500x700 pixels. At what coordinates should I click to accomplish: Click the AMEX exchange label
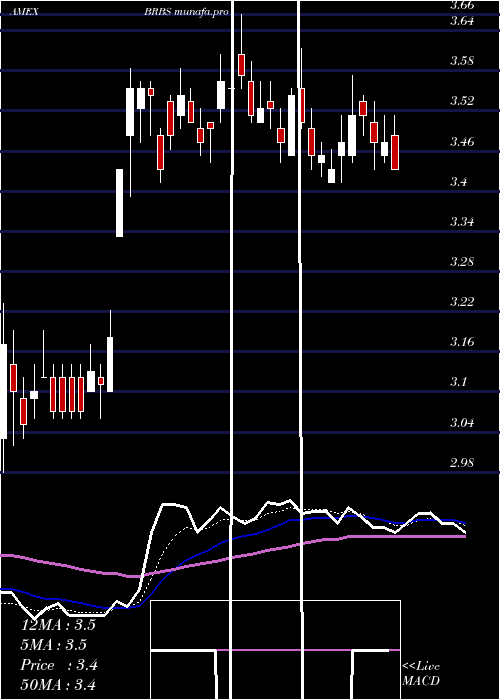pyautogui.click(x=23, y=12)
